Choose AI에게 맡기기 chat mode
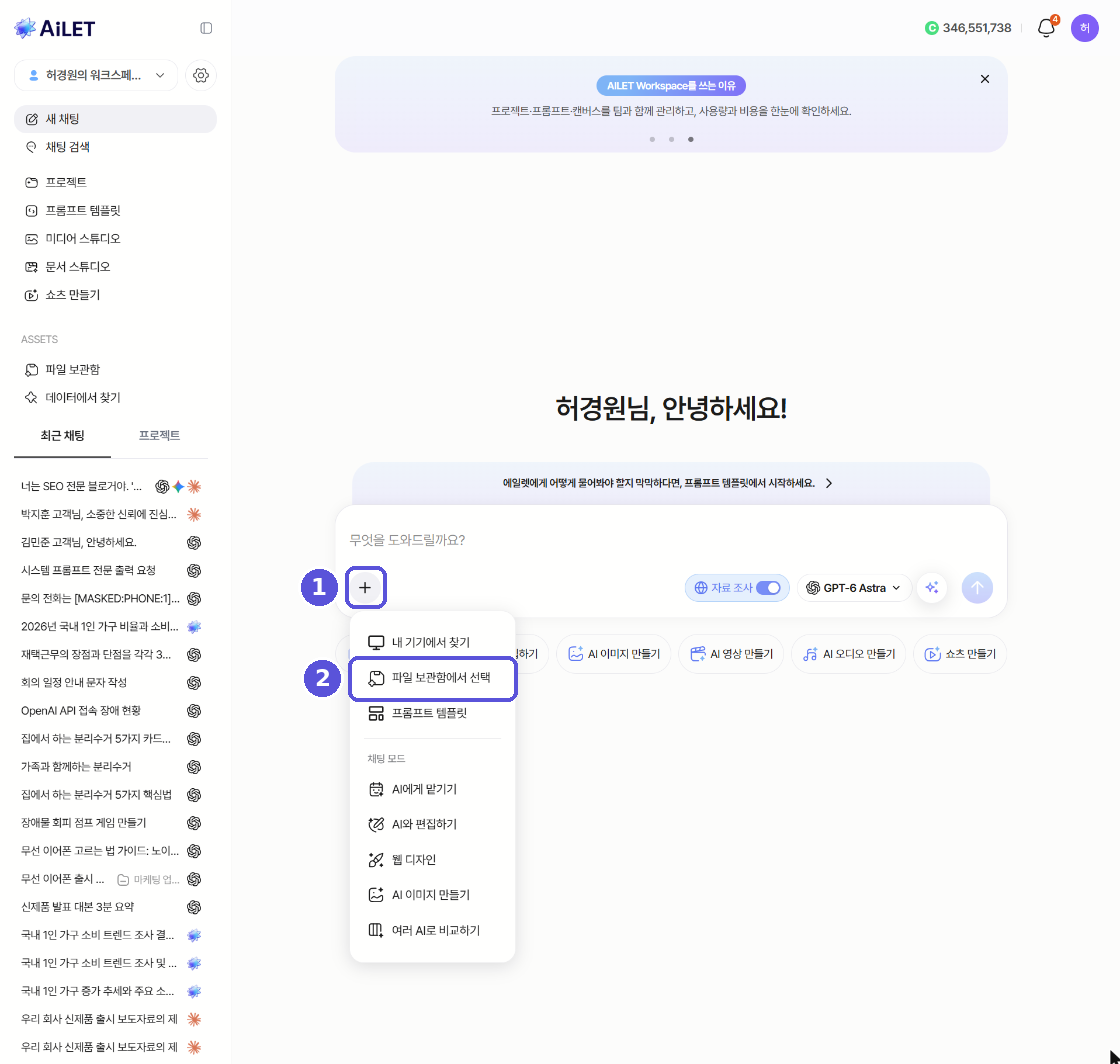Screen dimensions: 1120x1064 432,789
